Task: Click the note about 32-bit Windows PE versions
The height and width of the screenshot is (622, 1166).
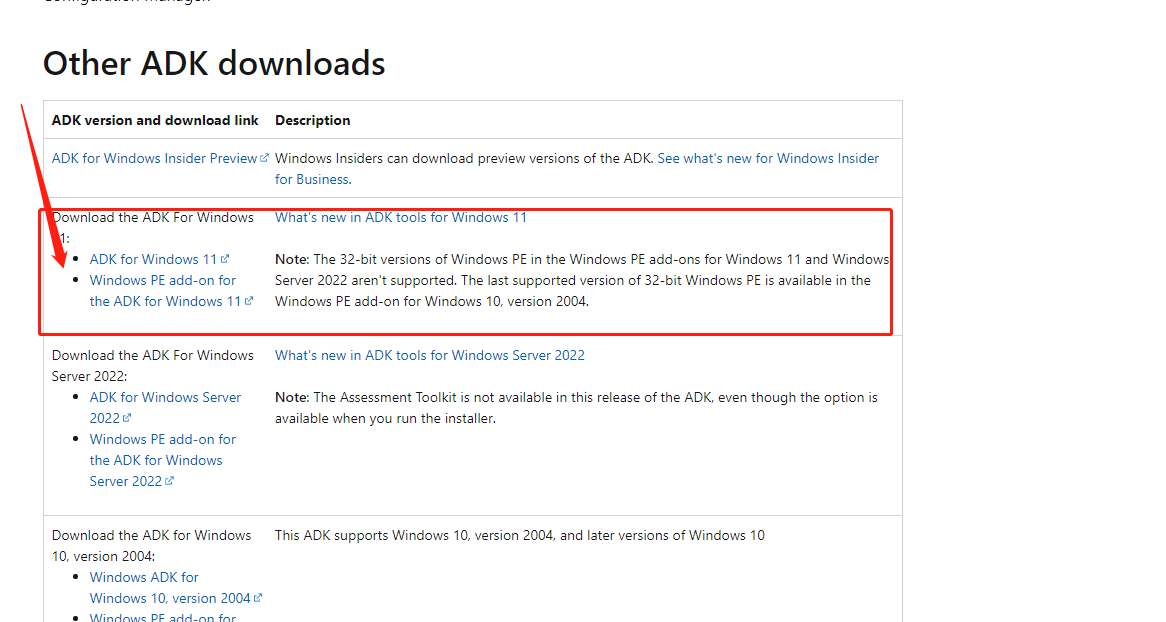Action: point(582,280)
